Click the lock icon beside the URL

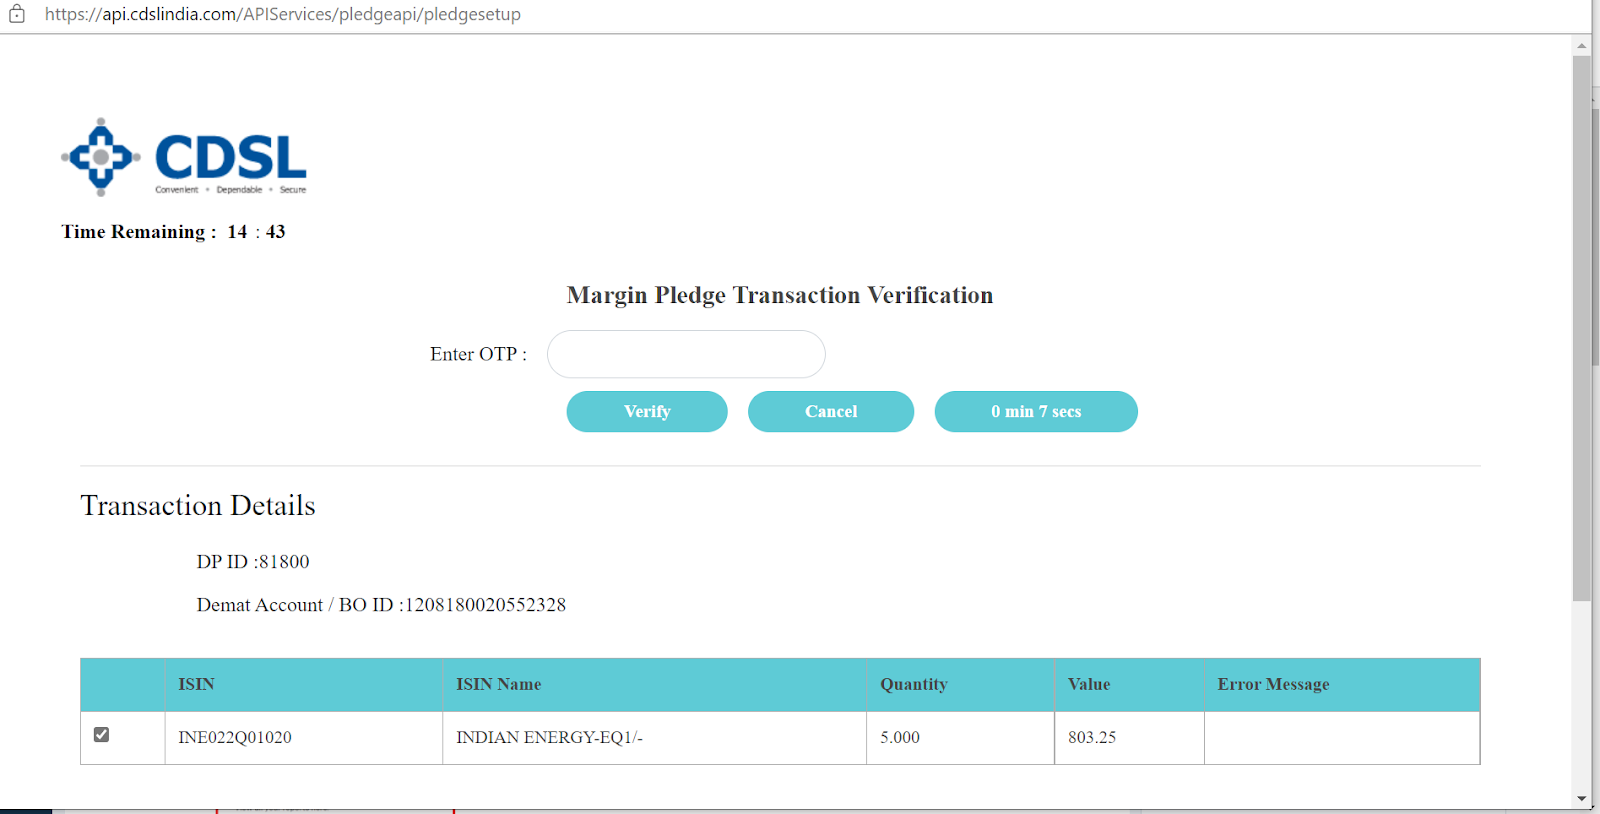click(17, 14)
